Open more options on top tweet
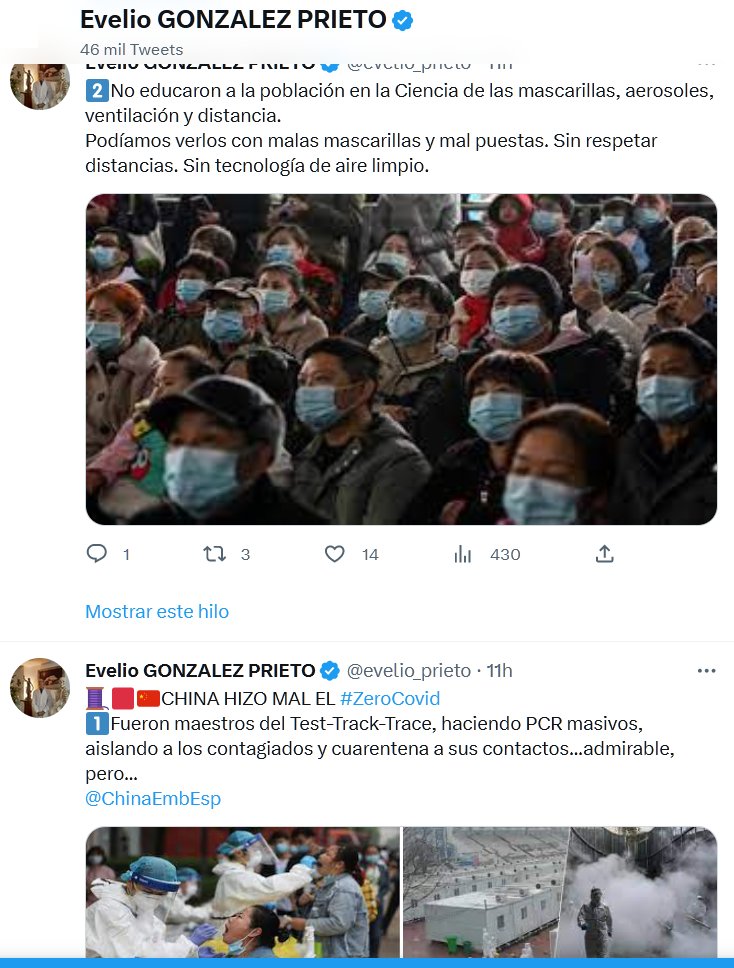This screenshot has width=734, height=968. coord(706,64)
